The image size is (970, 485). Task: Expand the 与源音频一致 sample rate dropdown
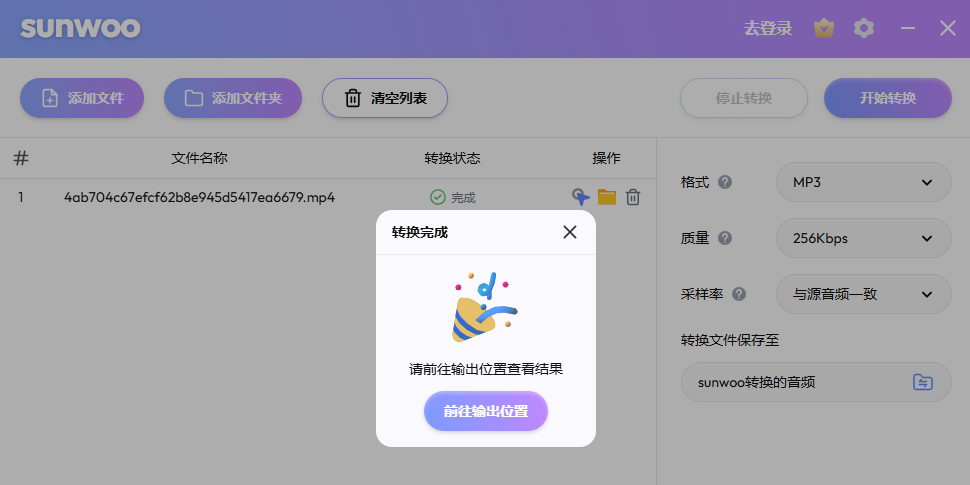tap(863, 294)
